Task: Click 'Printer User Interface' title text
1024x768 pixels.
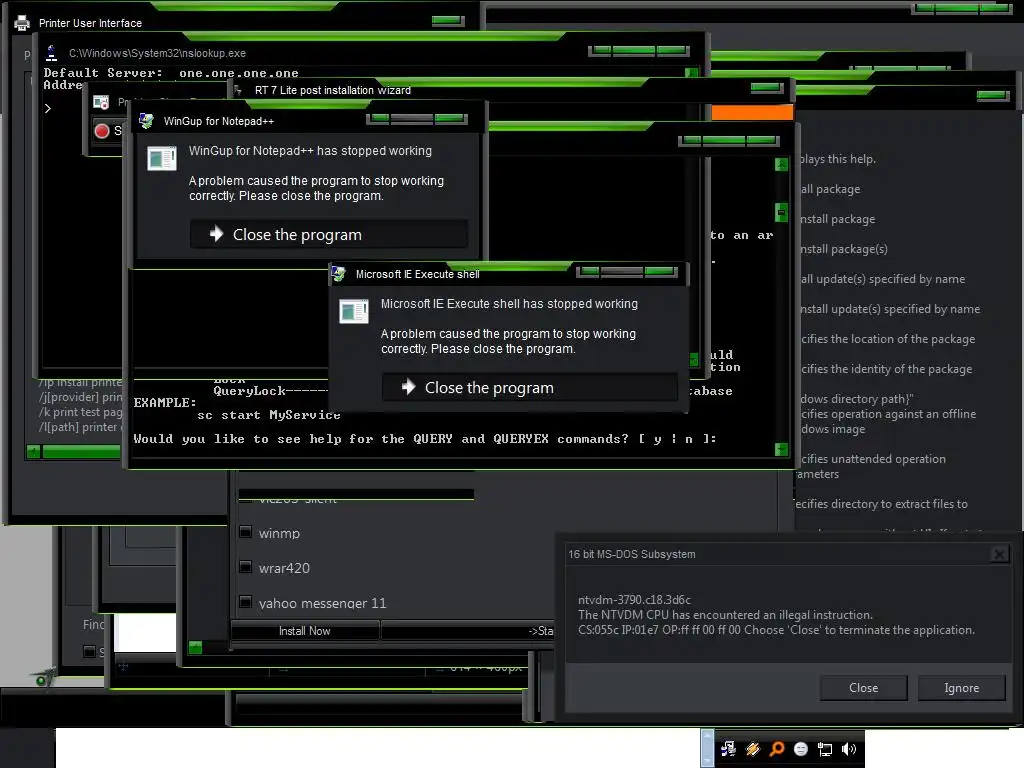Action: coord(90,23)
